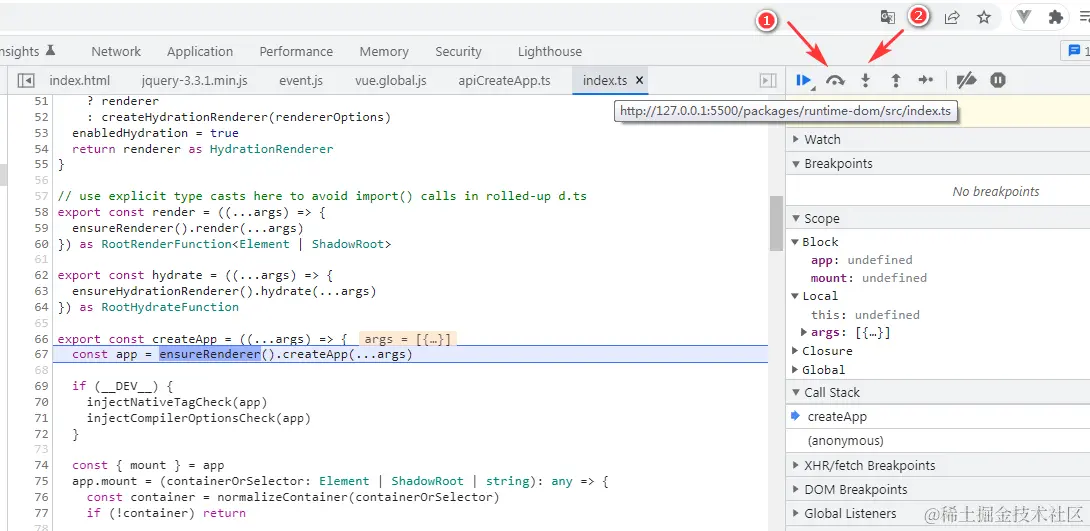This screenshot has height=531, width=1090.
Task: Expand the args variable
Action: [804, 333]
